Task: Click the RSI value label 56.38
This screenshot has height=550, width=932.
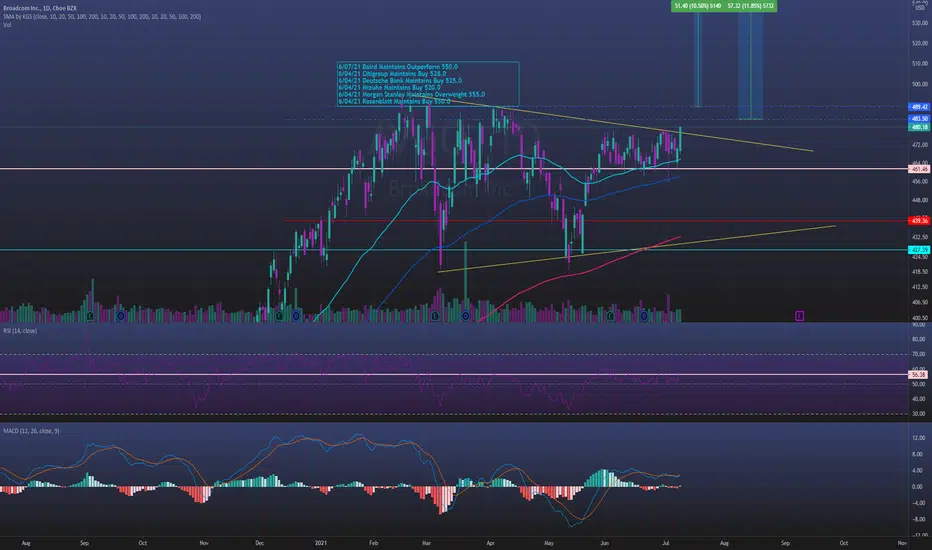Action: (919, 375)
